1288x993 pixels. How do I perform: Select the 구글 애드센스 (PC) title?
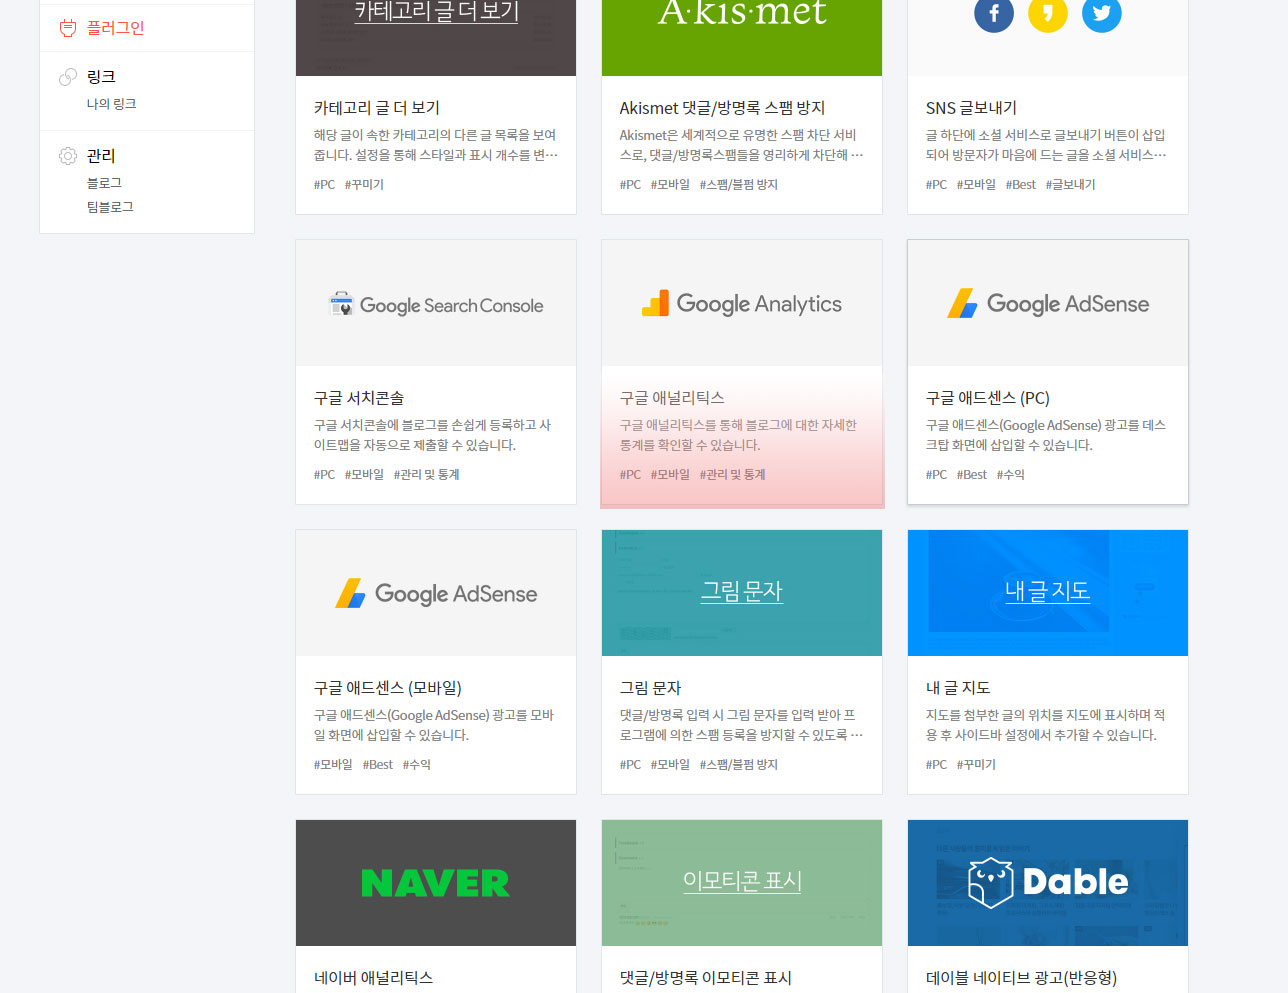coord(988,398)
